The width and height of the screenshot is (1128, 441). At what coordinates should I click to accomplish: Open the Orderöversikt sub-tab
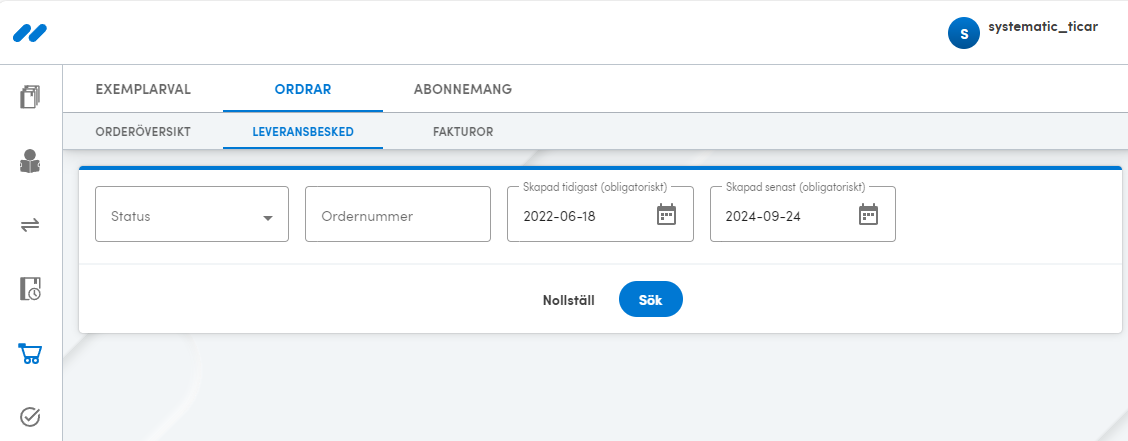pyautogui.click(x=143, y=132)
